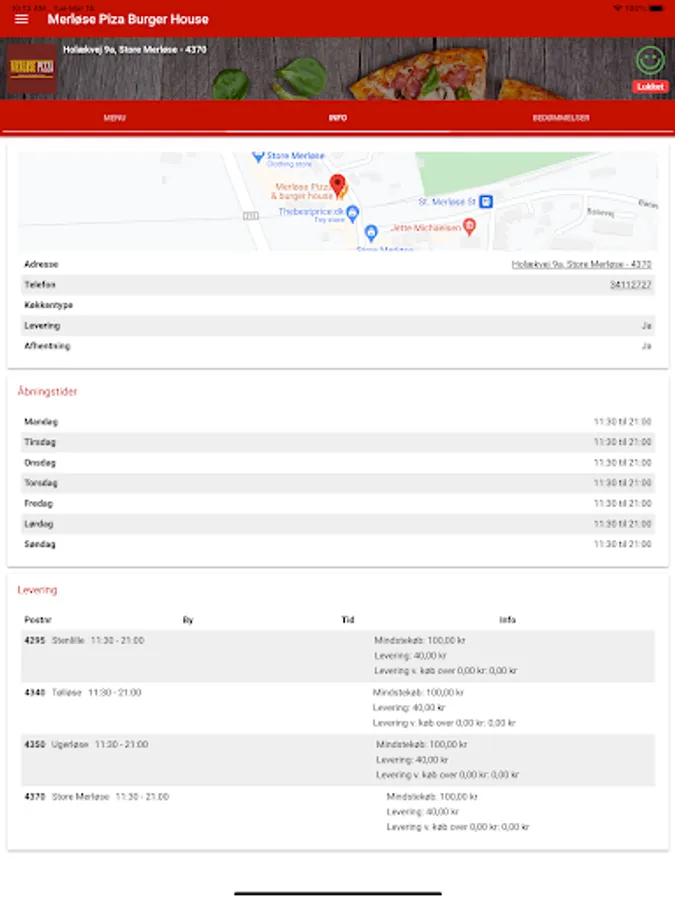Open the Holøkvej 9a address link

tap(581, 264)
